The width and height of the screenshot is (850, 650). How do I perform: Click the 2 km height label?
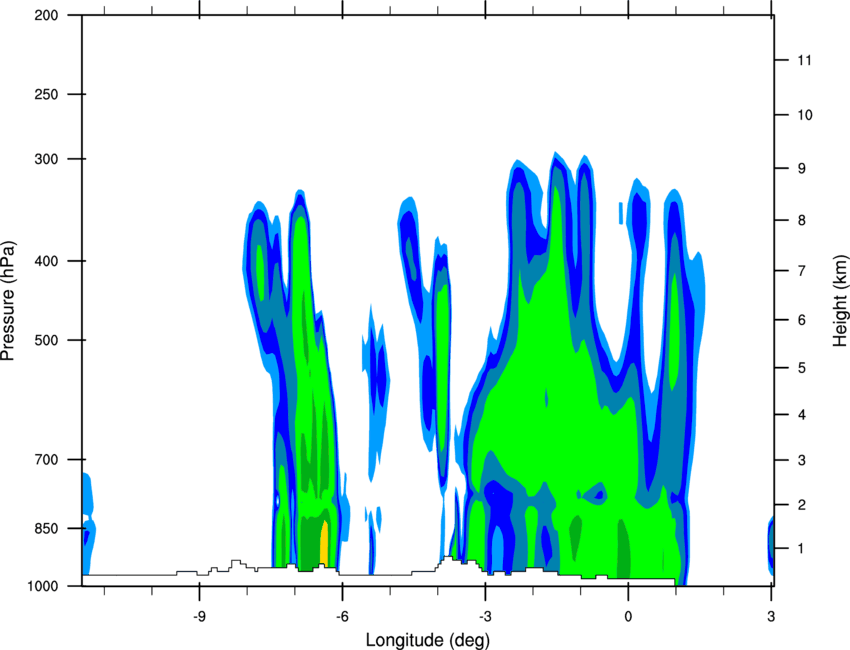(802, 505)
